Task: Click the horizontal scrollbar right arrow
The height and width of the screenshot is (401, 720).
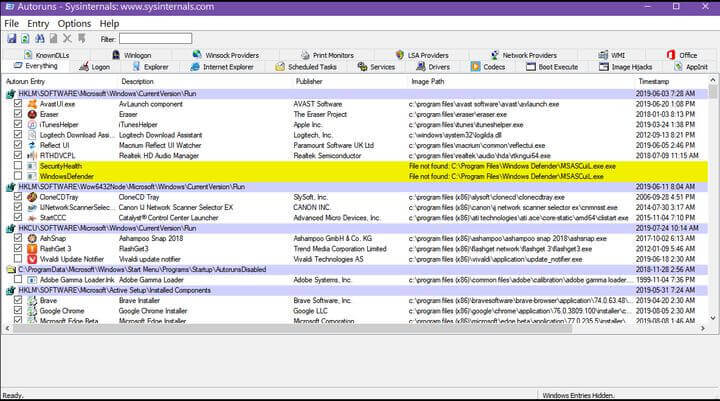Action: point(703,328)
